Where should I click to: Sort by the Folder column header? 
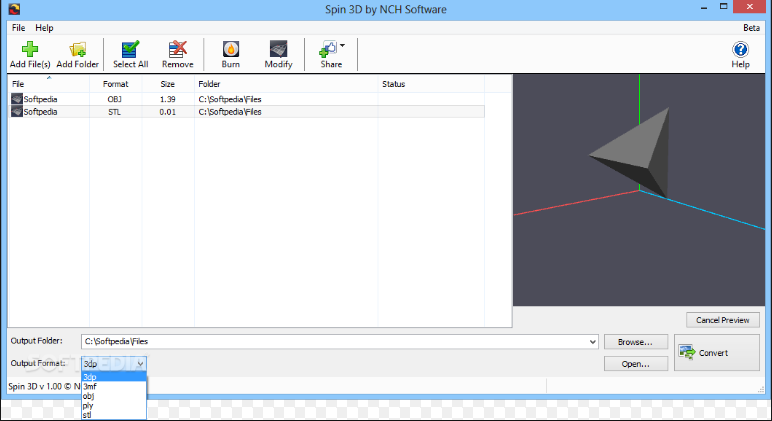pos(286,84)
